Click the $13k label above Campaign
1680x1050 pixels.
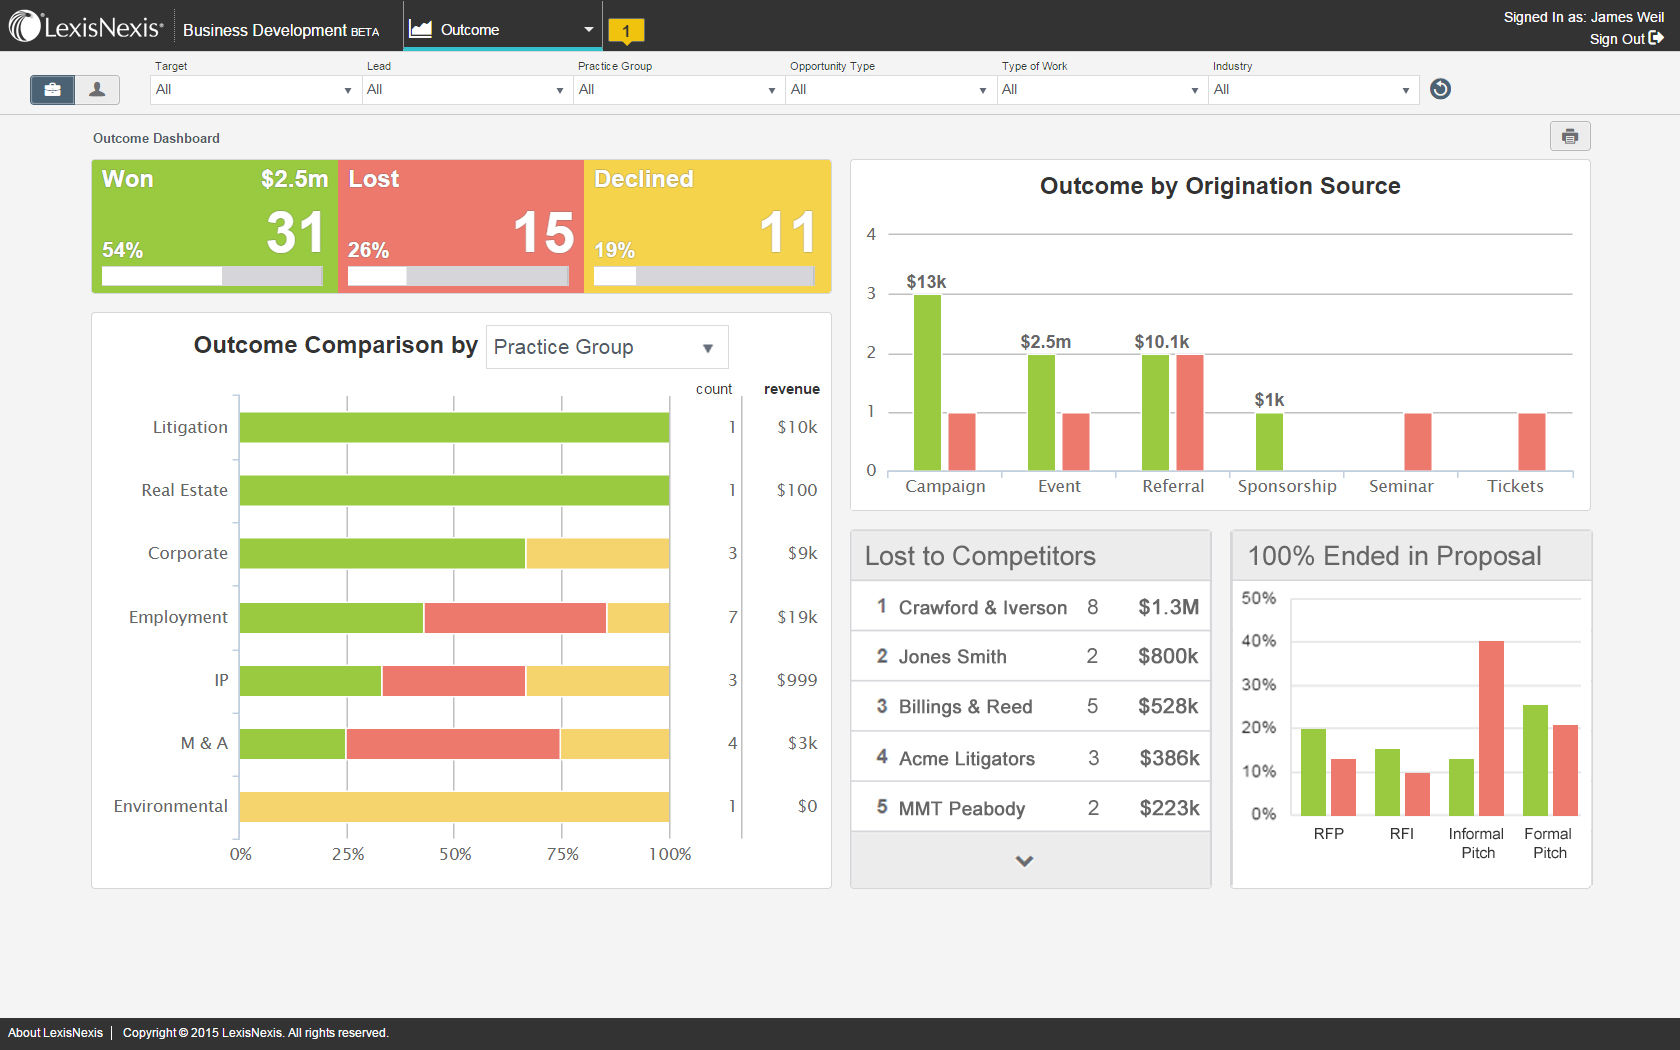coord(926,282)
